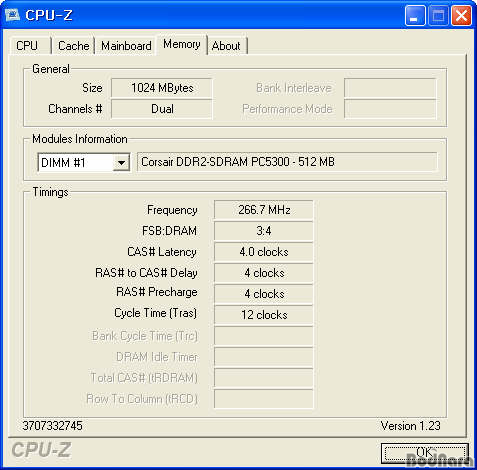Select Cycle Time (Tras) value 12 clocks
The width and height of the screenshot is (477, 470).
(x=264, y=315)
